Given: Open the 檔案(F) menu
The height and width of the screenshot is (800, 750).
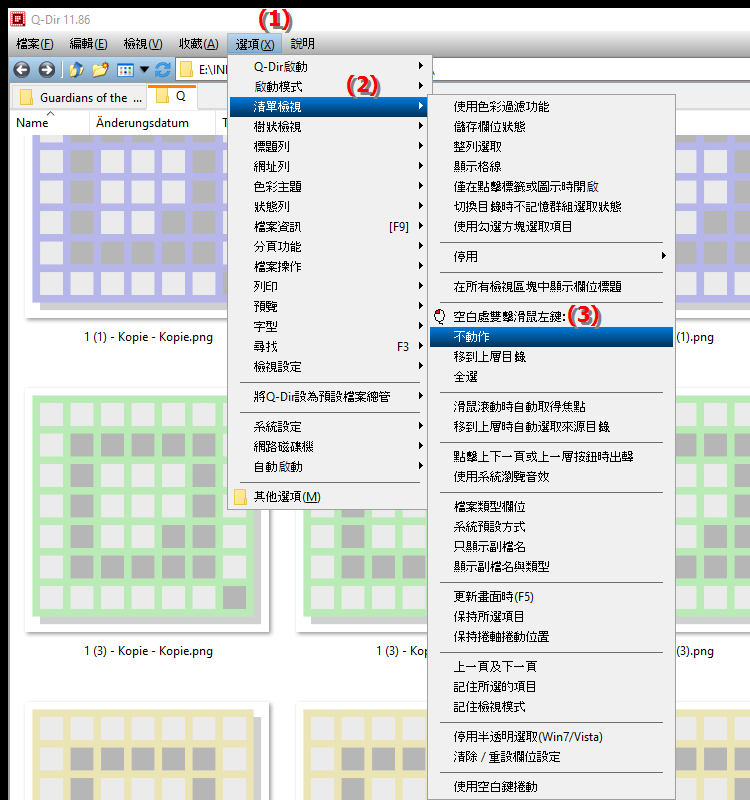Looking at the screenshot, I should 35,44.
